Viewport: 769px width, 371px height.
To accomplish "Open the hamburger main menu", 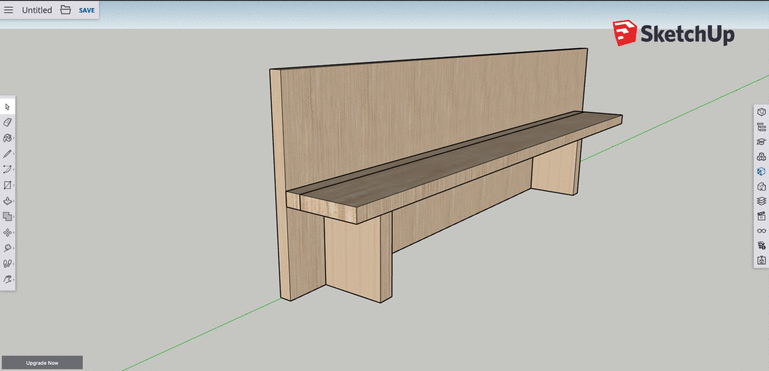I will [x=8, y=10].
